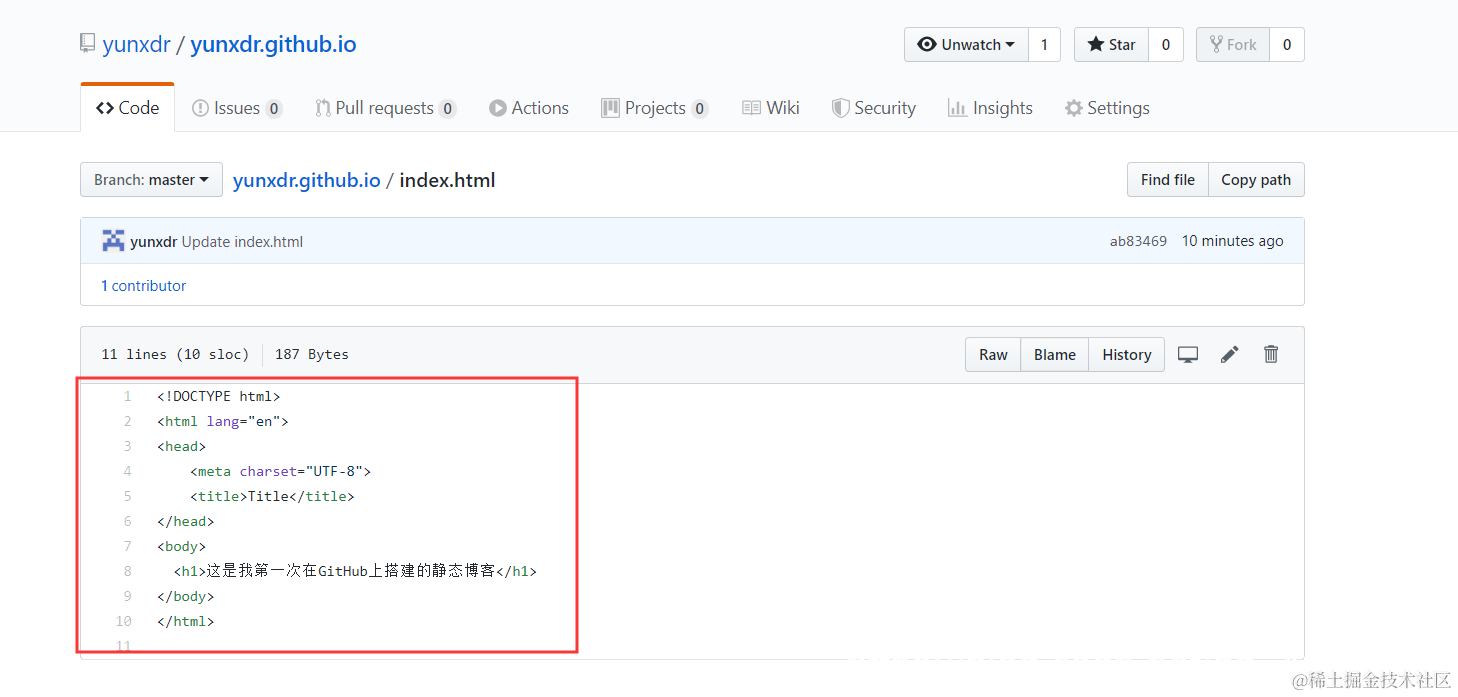This screenshot has width=1458, height=697.
Task: View the Insights tab
Action: coord(990,108)
